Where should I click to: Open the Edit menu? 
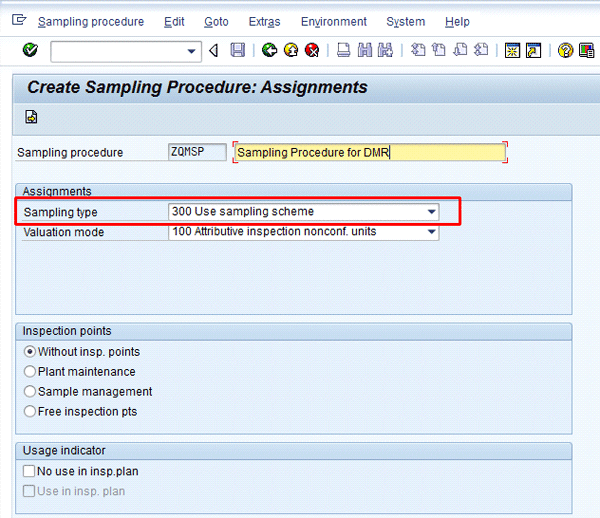pyautogui.click(x=174, y=22)
